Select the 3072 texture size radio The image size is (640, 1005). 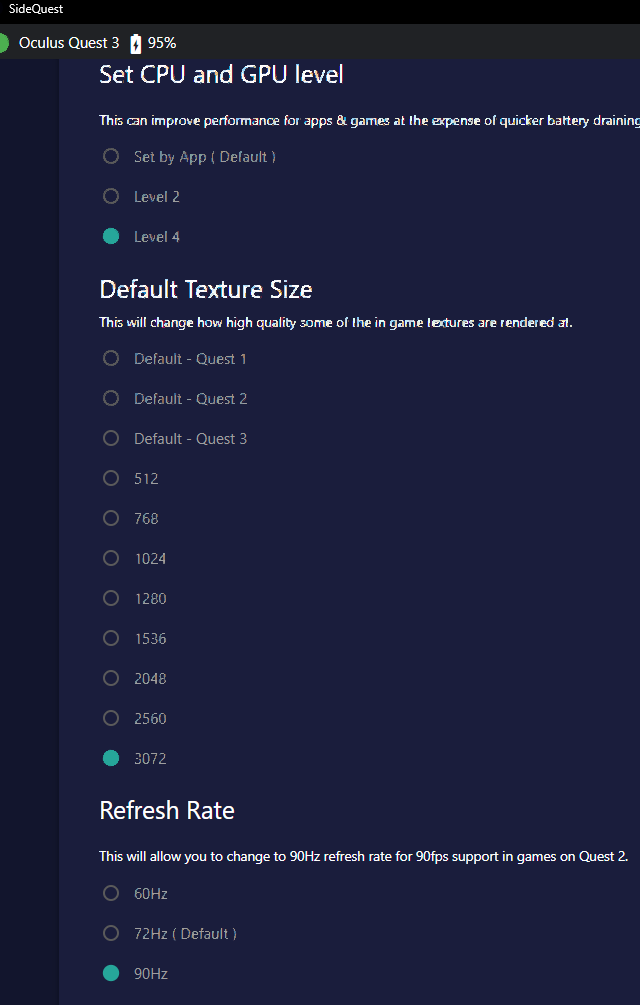tap(111, 758)
